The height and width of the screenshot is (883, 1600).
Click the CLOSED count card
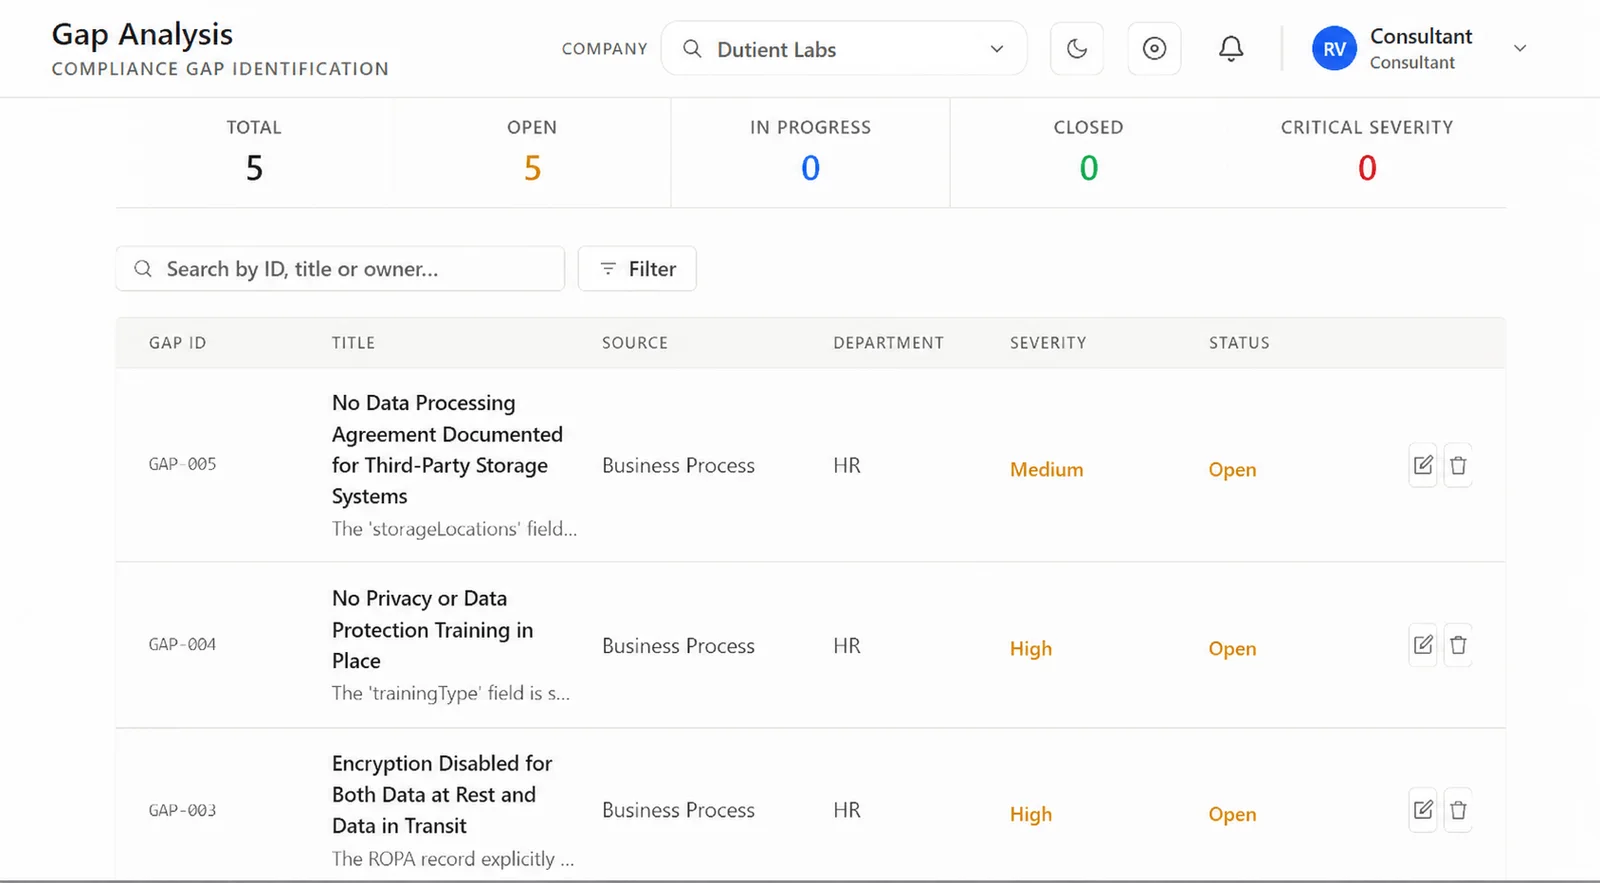coord(1088,152)
